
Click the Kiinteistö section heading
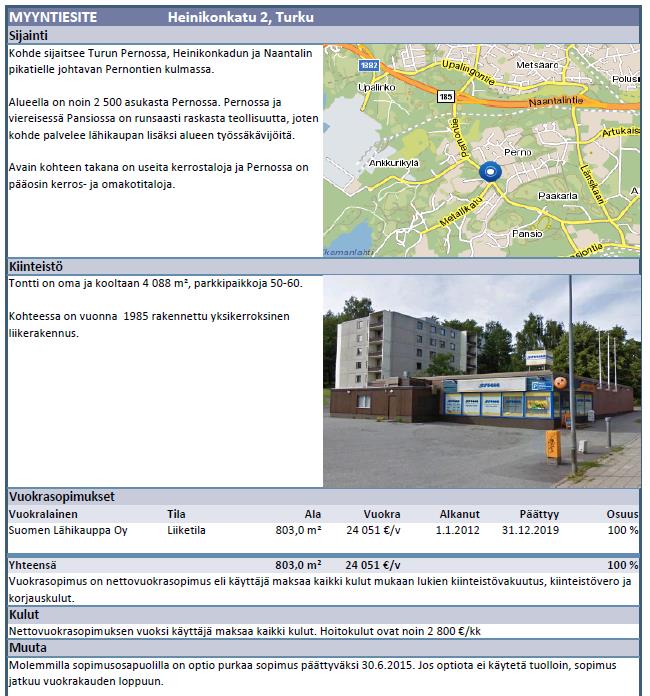point(36,266)
